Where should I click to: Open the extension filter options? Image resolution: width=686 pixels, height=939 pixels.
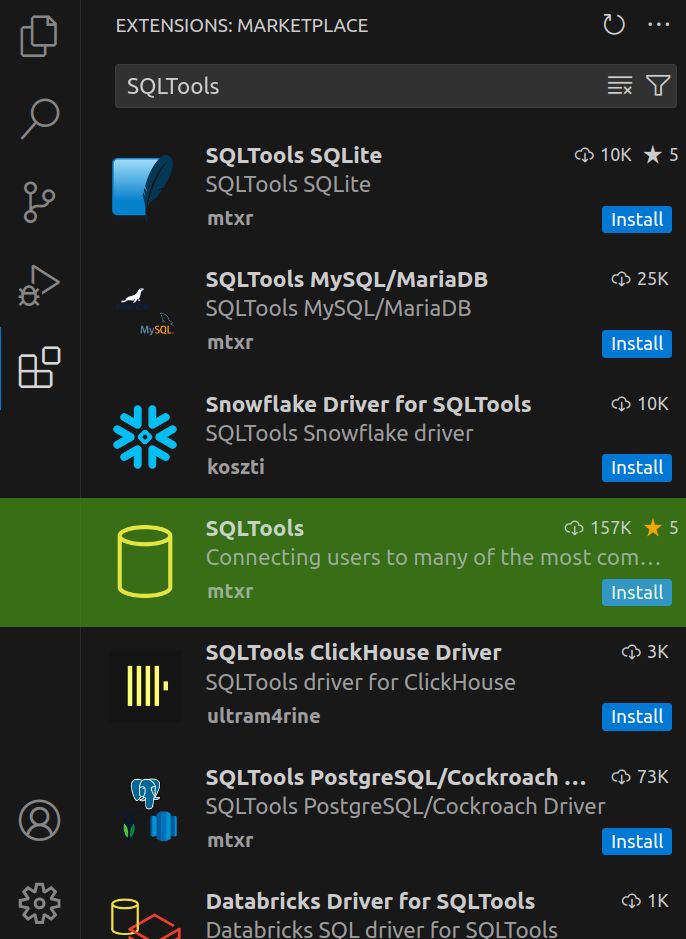coord(658,86)
